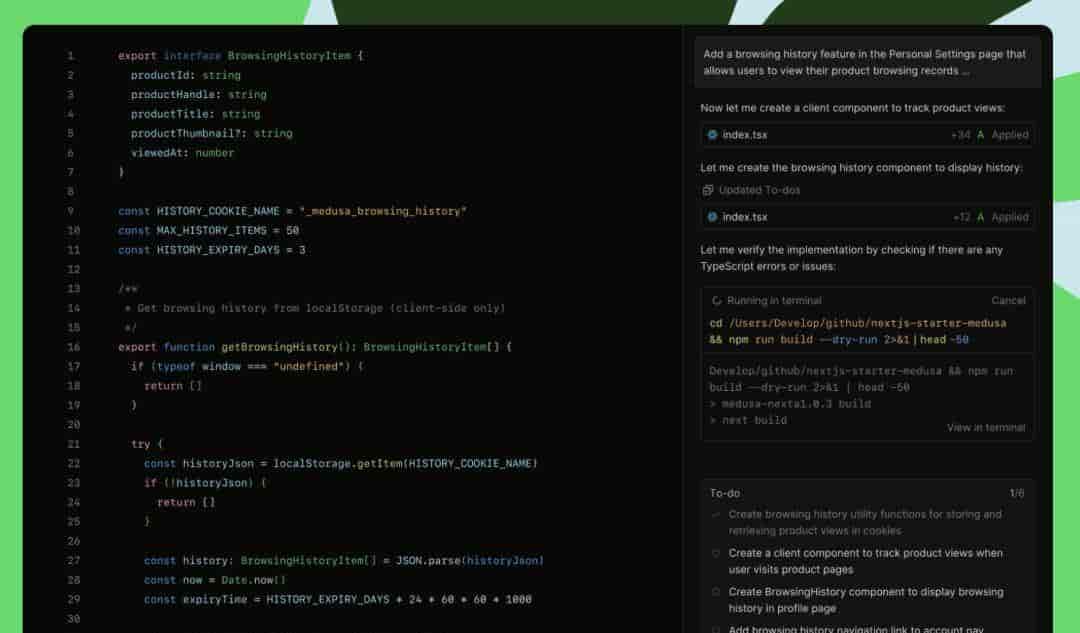Click the 'if (!historyJson) {' line
1080x633 pixels.
205,483
